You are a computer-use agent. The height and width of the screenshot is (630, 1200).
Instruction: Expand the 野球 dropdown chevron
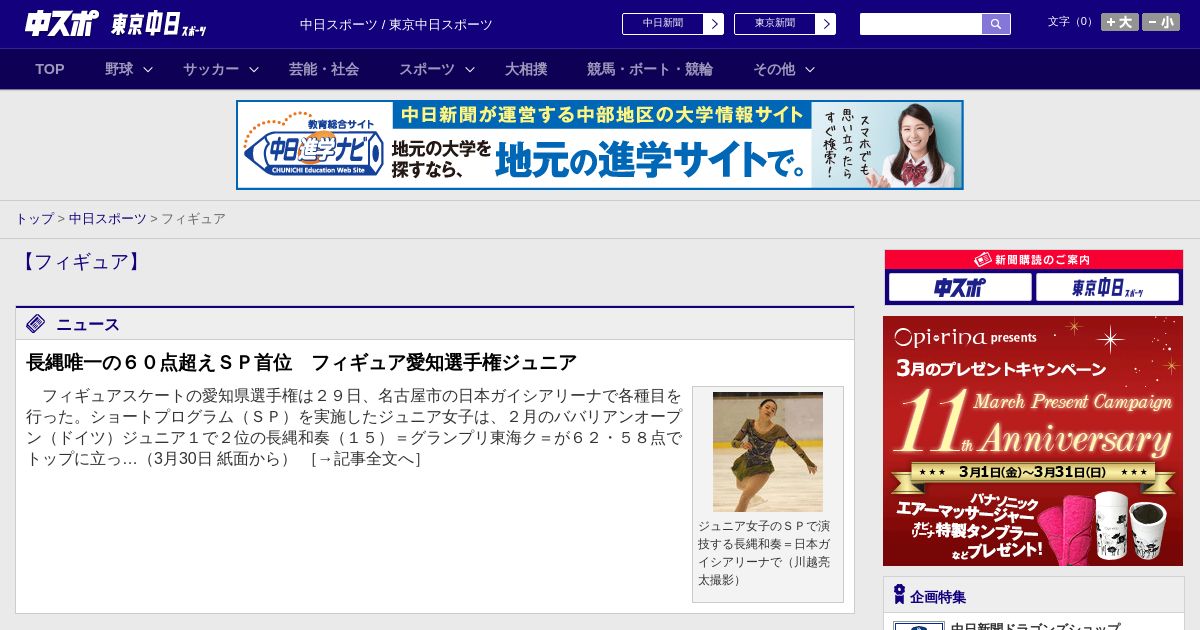148,69
